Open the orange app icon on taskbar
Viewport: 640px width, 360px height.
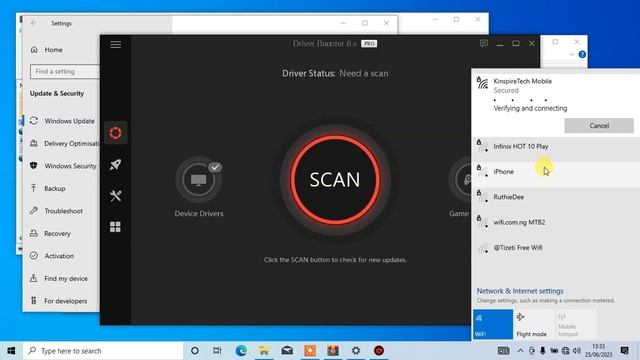310,351
